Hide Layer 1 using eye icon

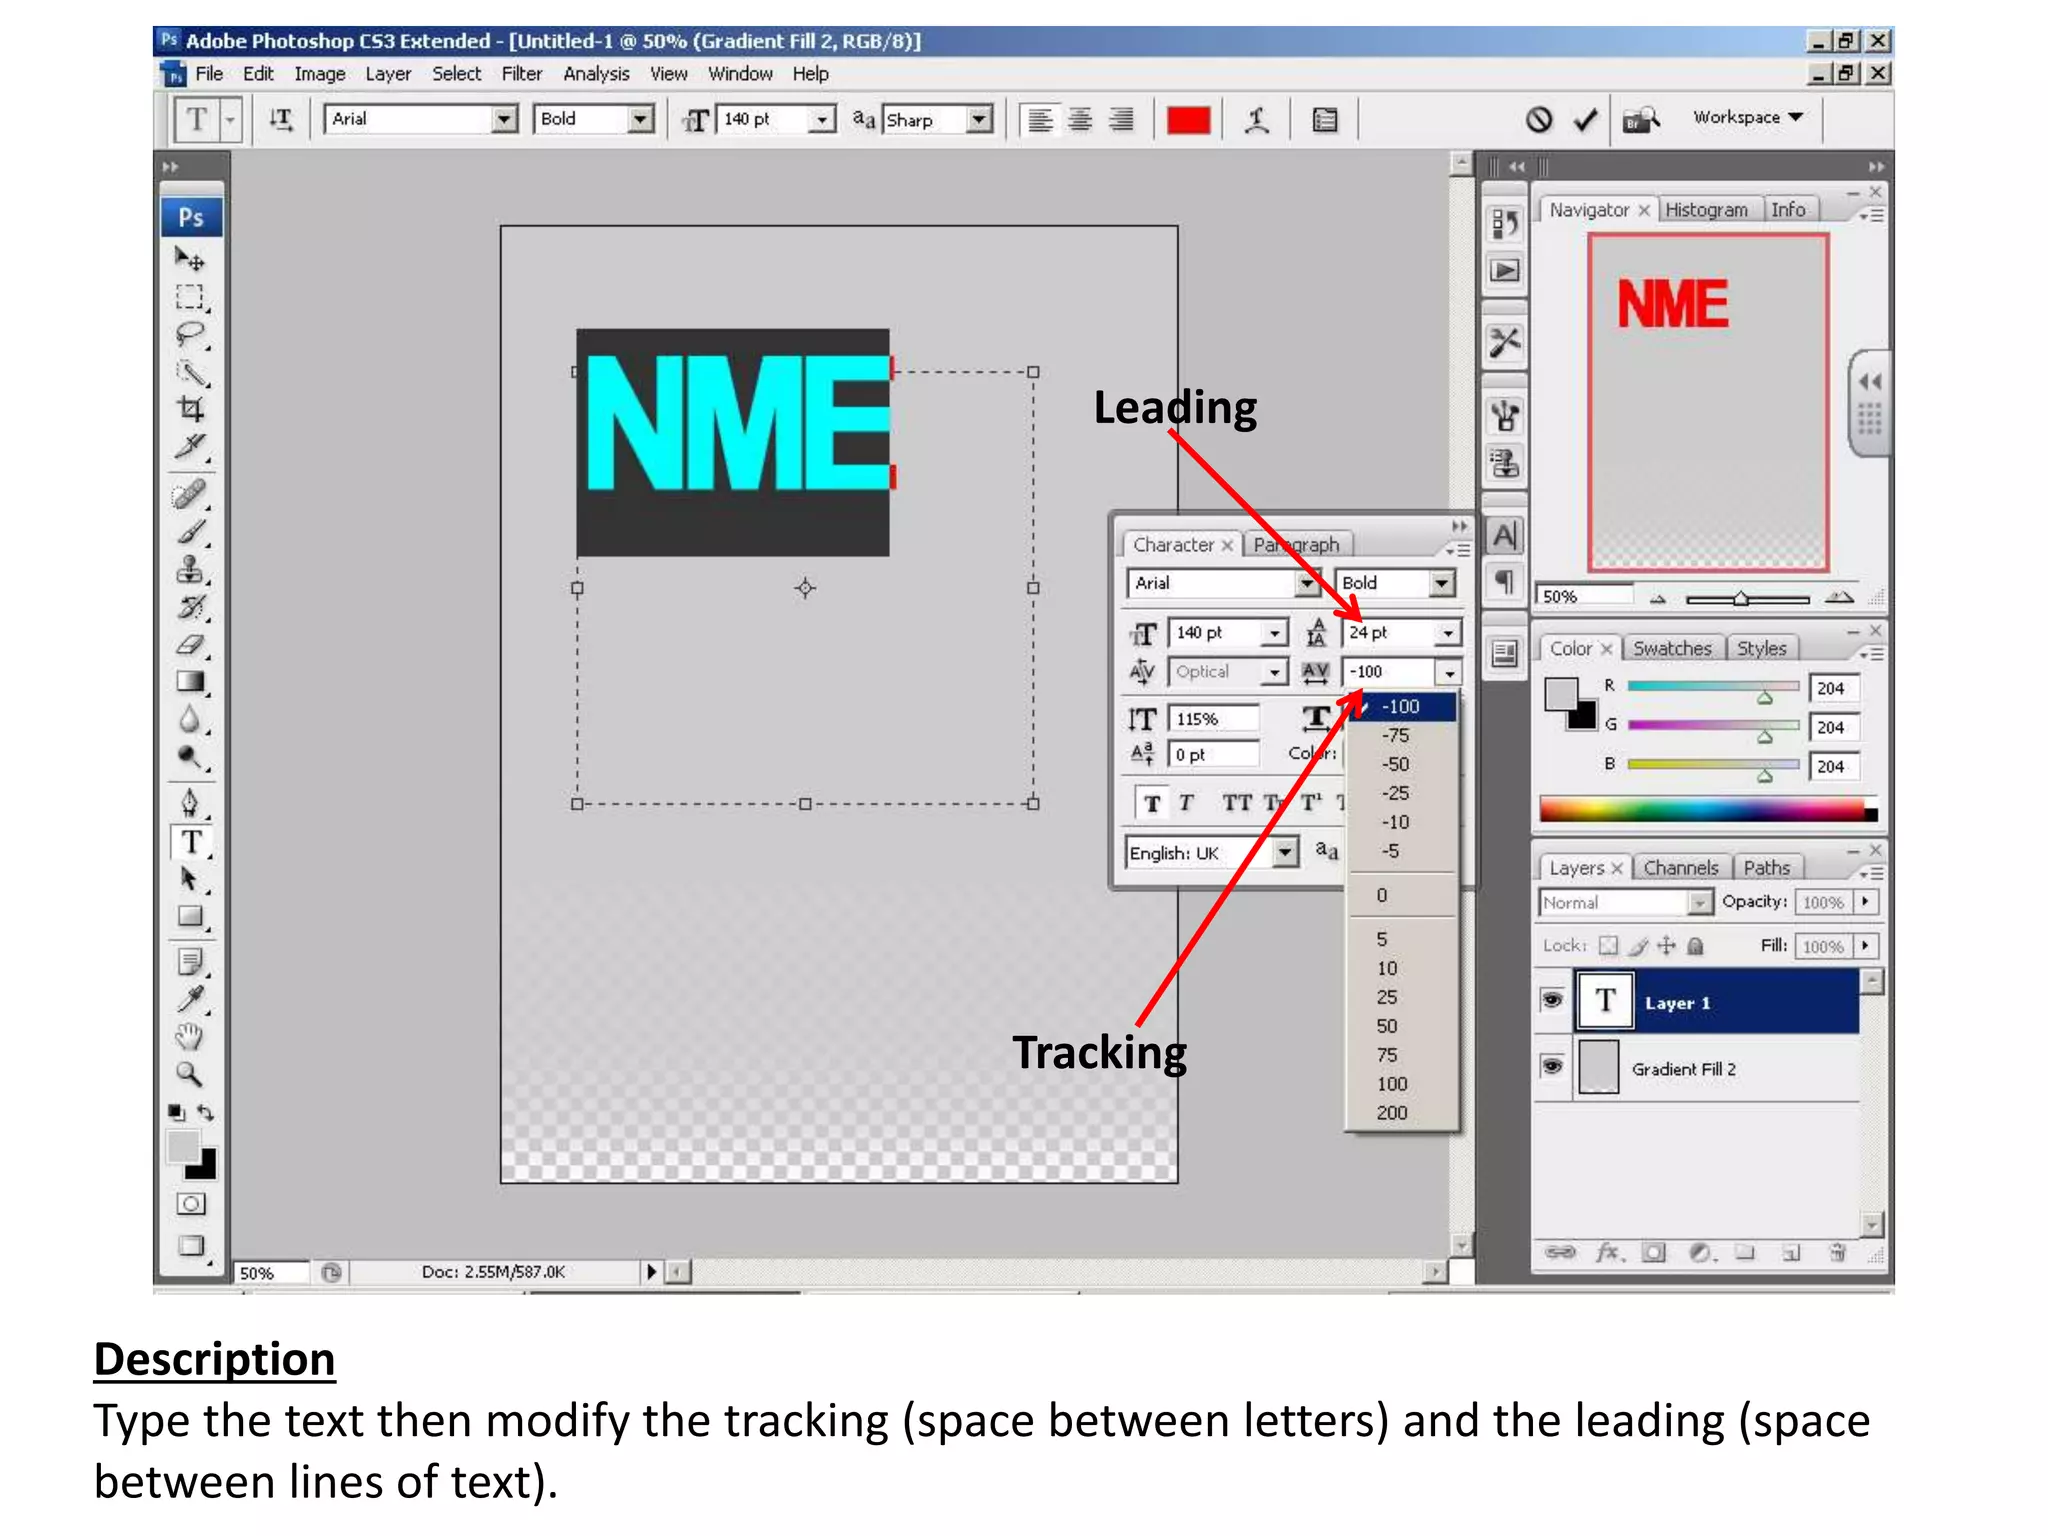1552,1000
